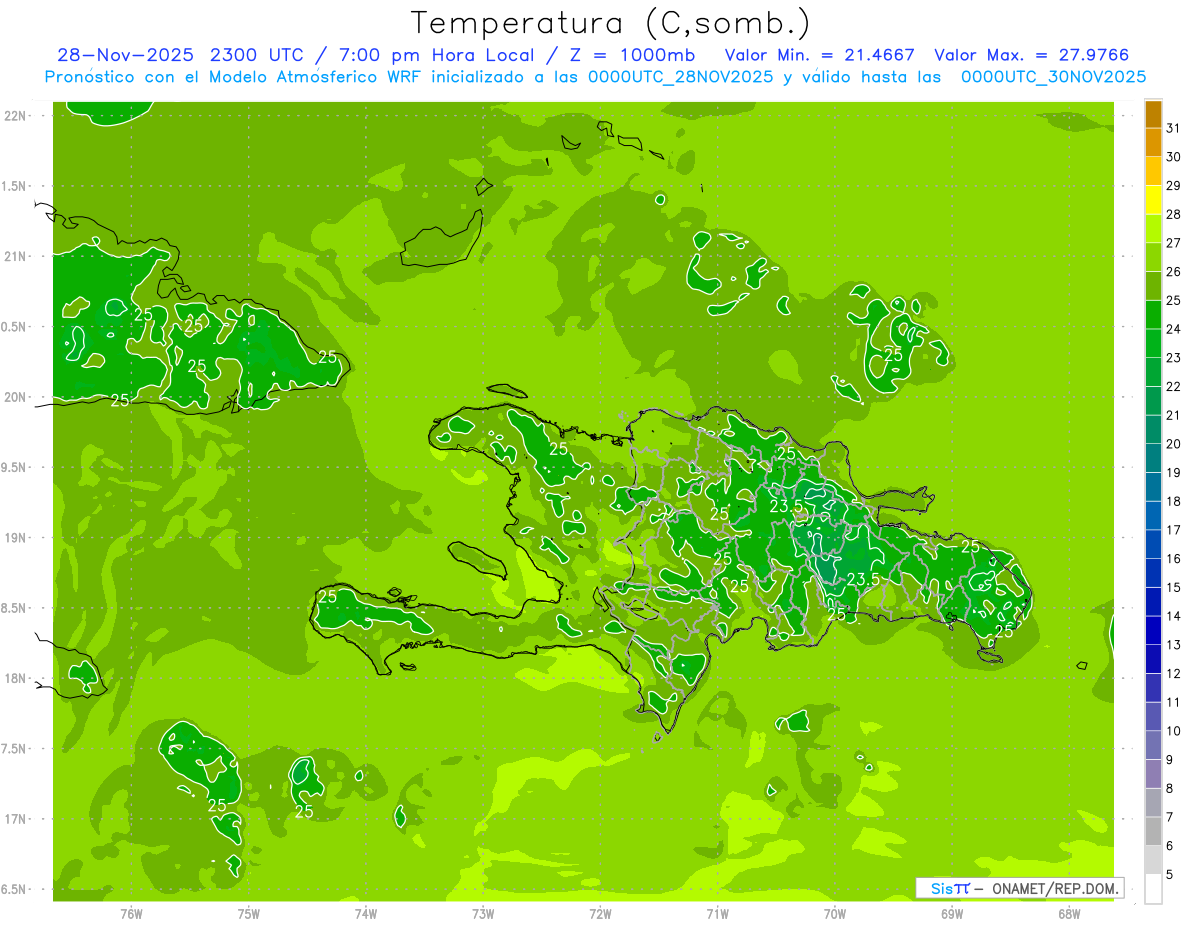The width and height of the screenshot is (1200, 927).
Task: Click the '20N' latitude label
Action: (15, 397)
